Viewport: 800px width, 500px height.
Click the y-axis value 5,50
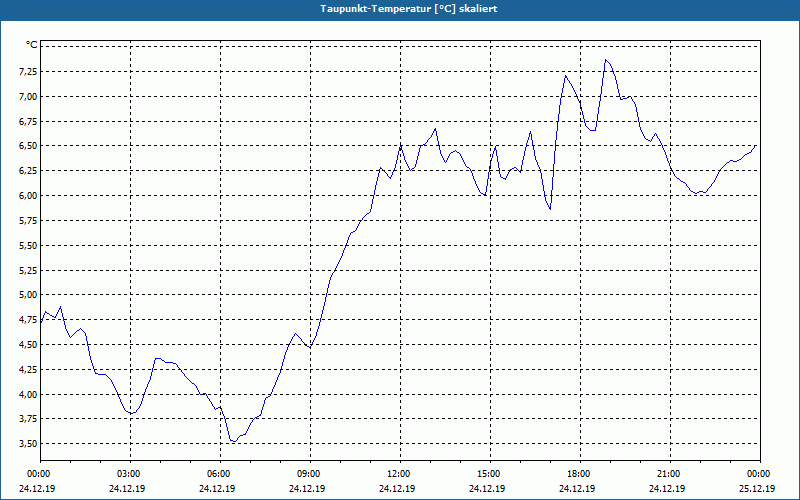click(x=28, y=245)
